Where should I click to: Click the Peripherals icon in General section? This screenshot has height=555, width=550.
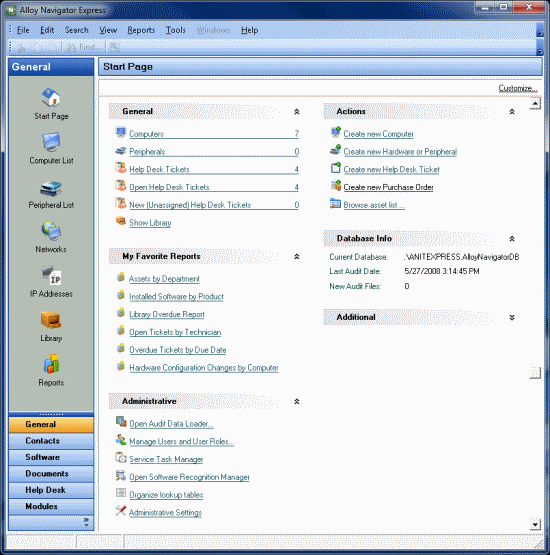[121, 151]
